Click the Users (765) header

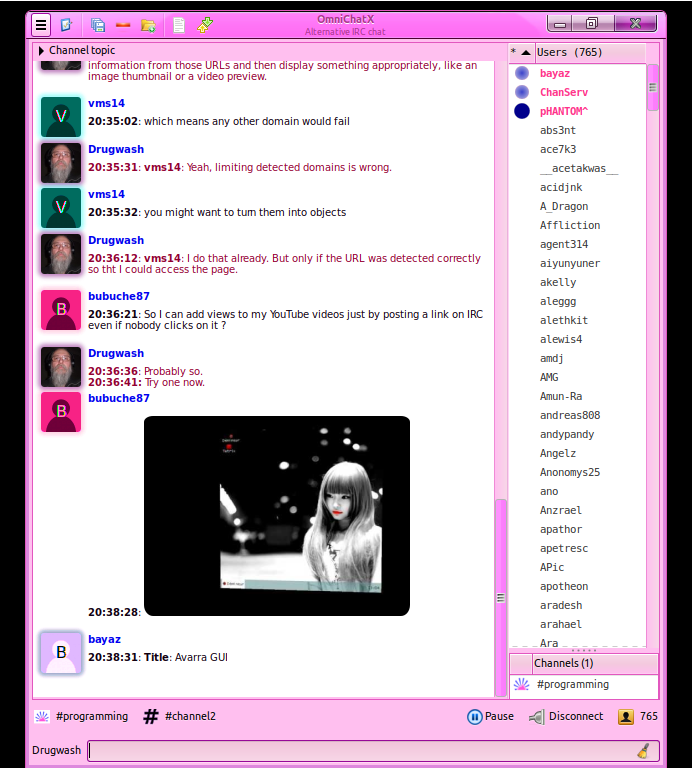(591, 52)
